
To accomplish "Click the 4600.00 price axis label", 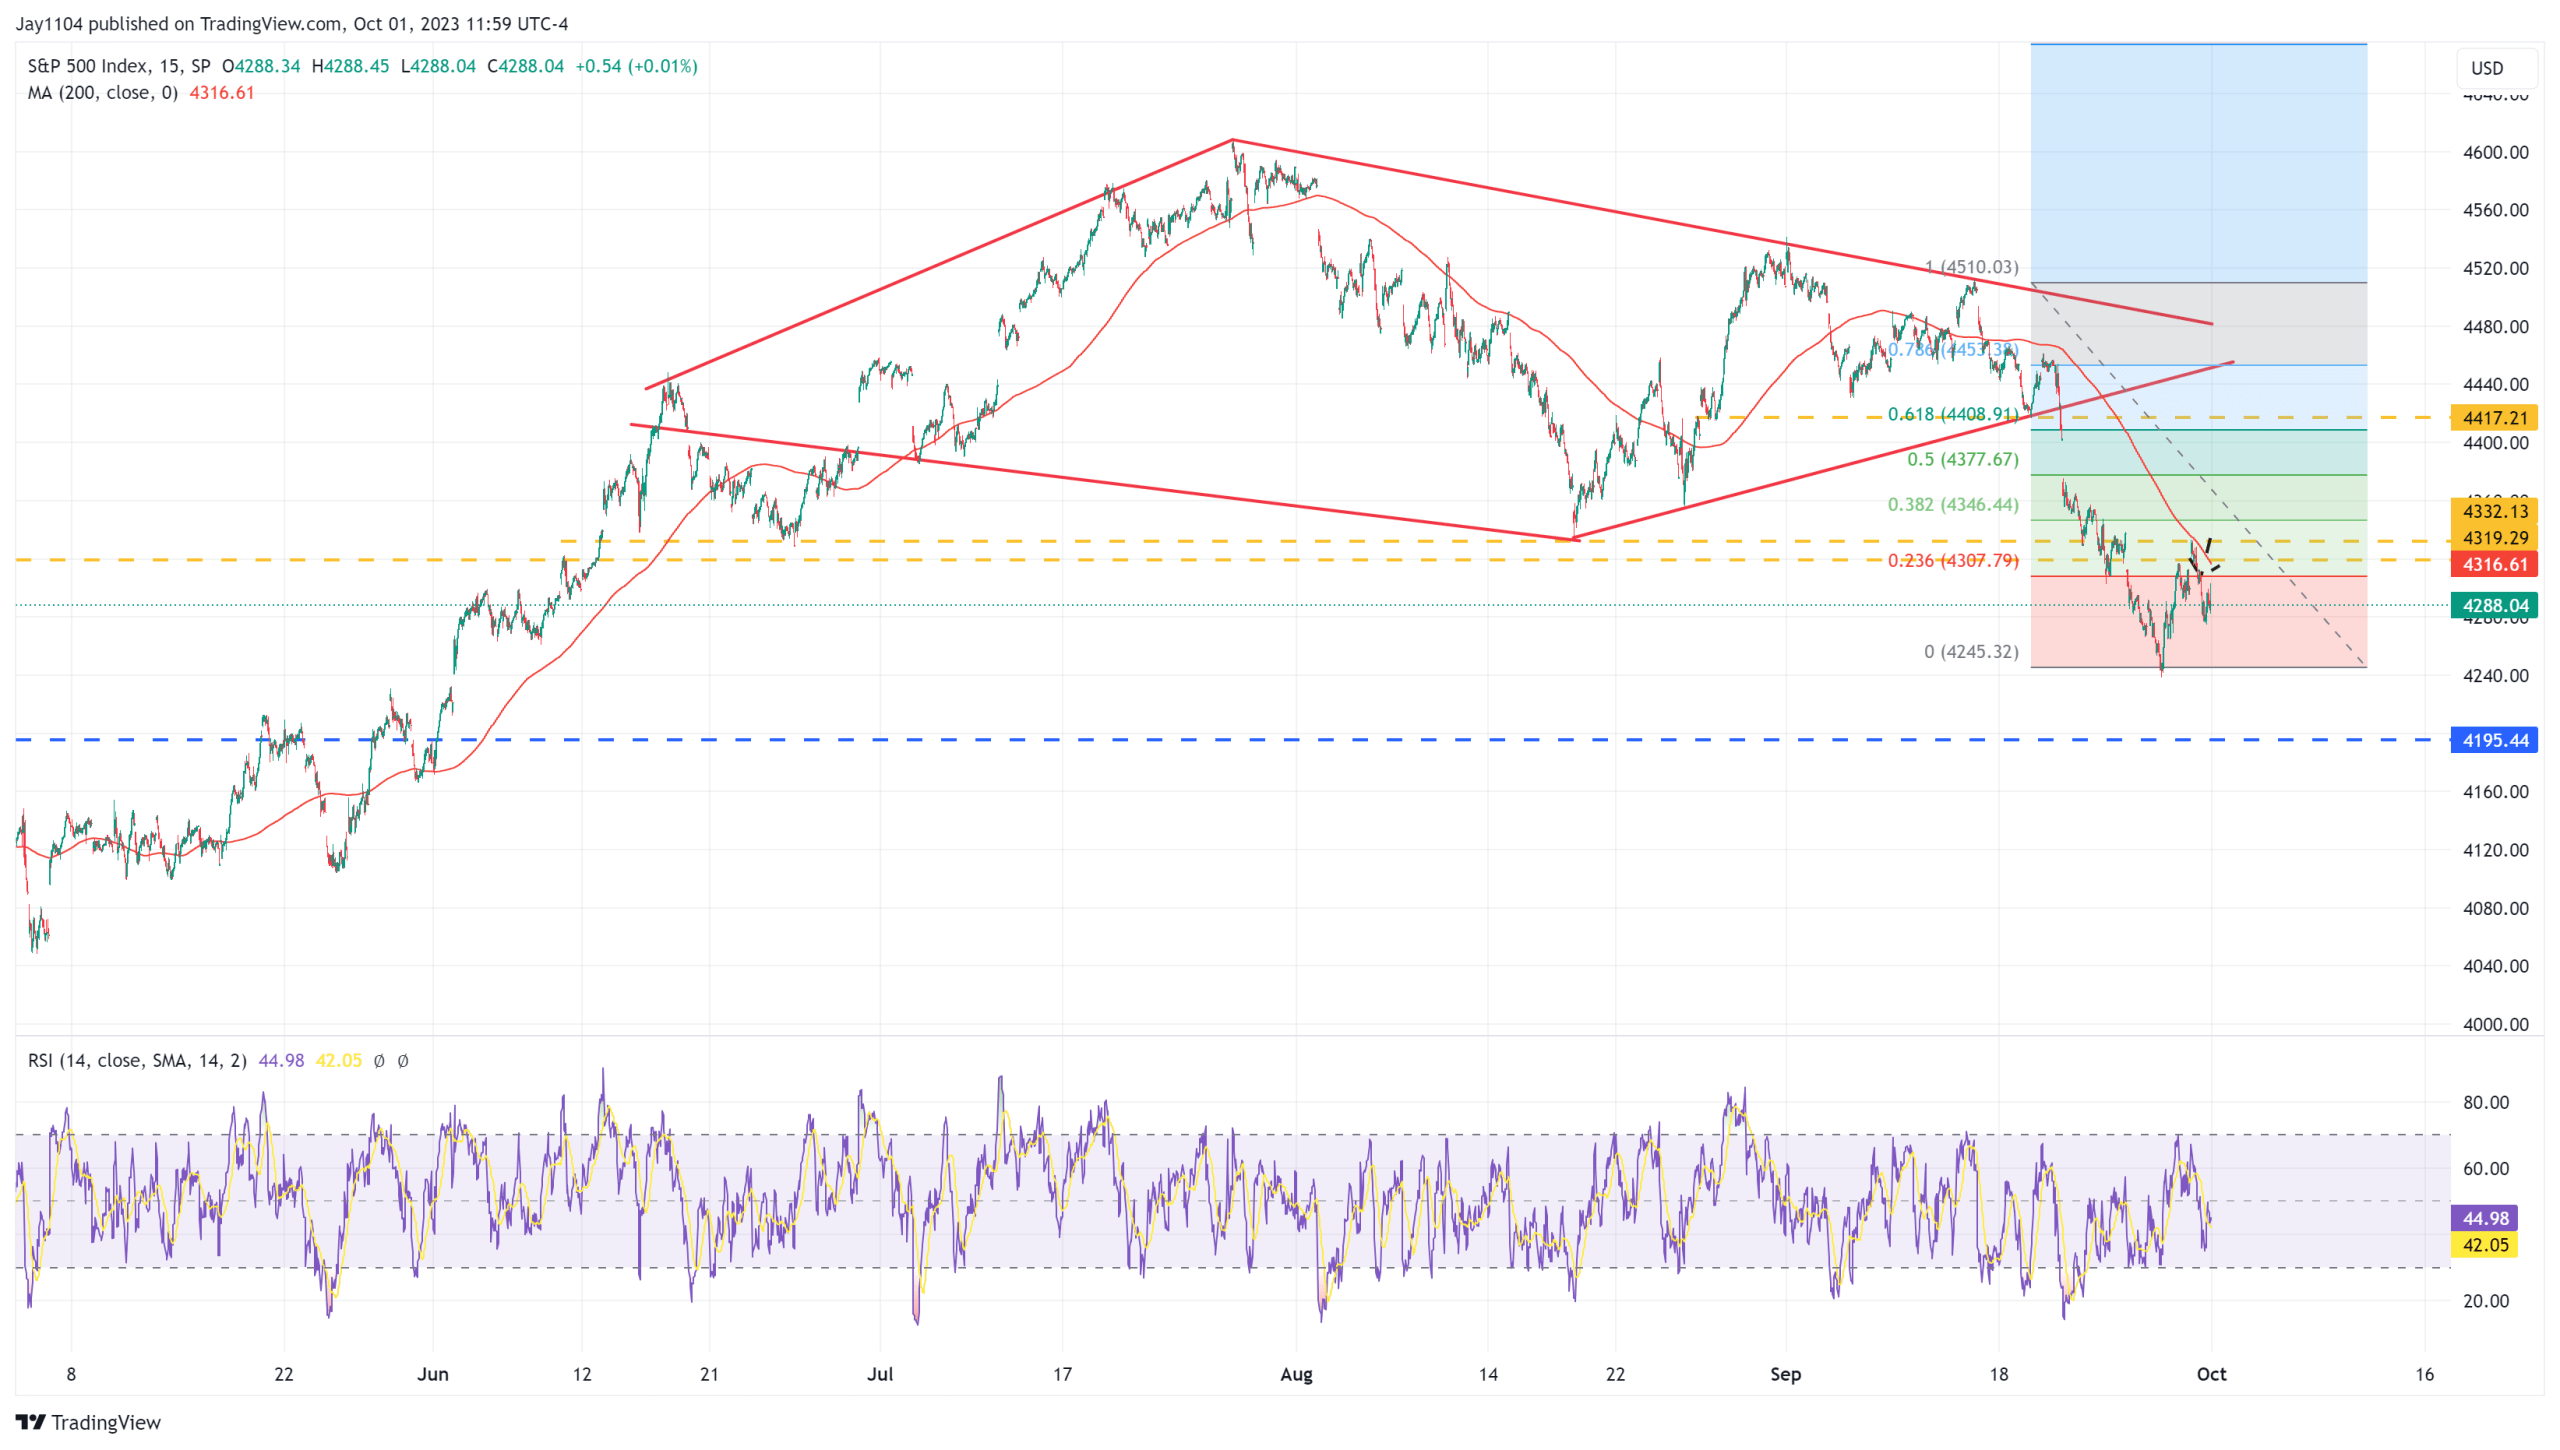I will click(x=2494, y=152).
